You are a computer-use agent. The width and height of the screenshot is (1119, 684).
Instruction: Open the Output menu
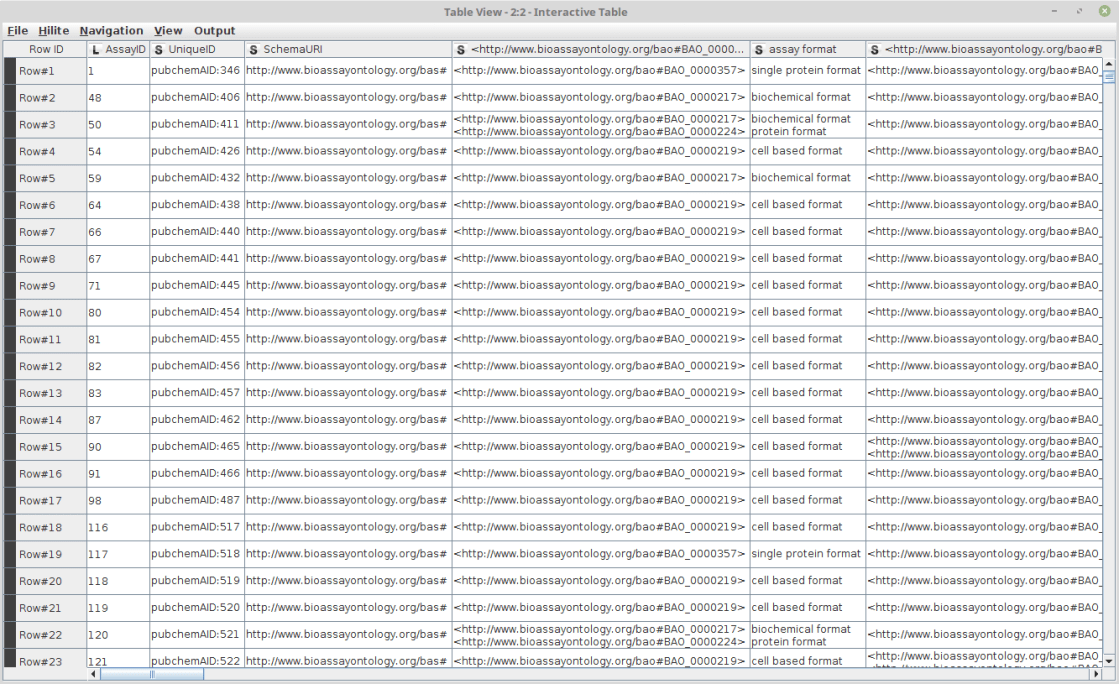coord(214,31)
